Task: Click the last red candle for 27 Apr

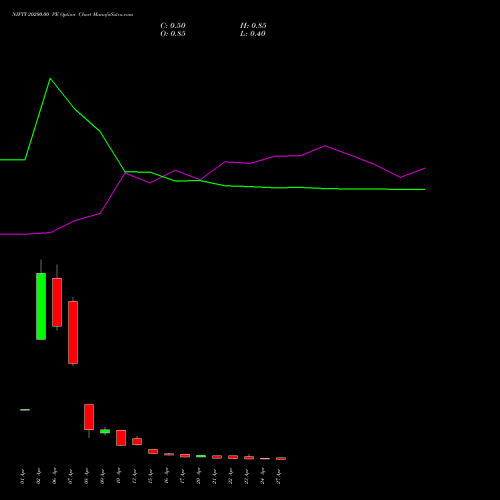Action: (281, 458)
